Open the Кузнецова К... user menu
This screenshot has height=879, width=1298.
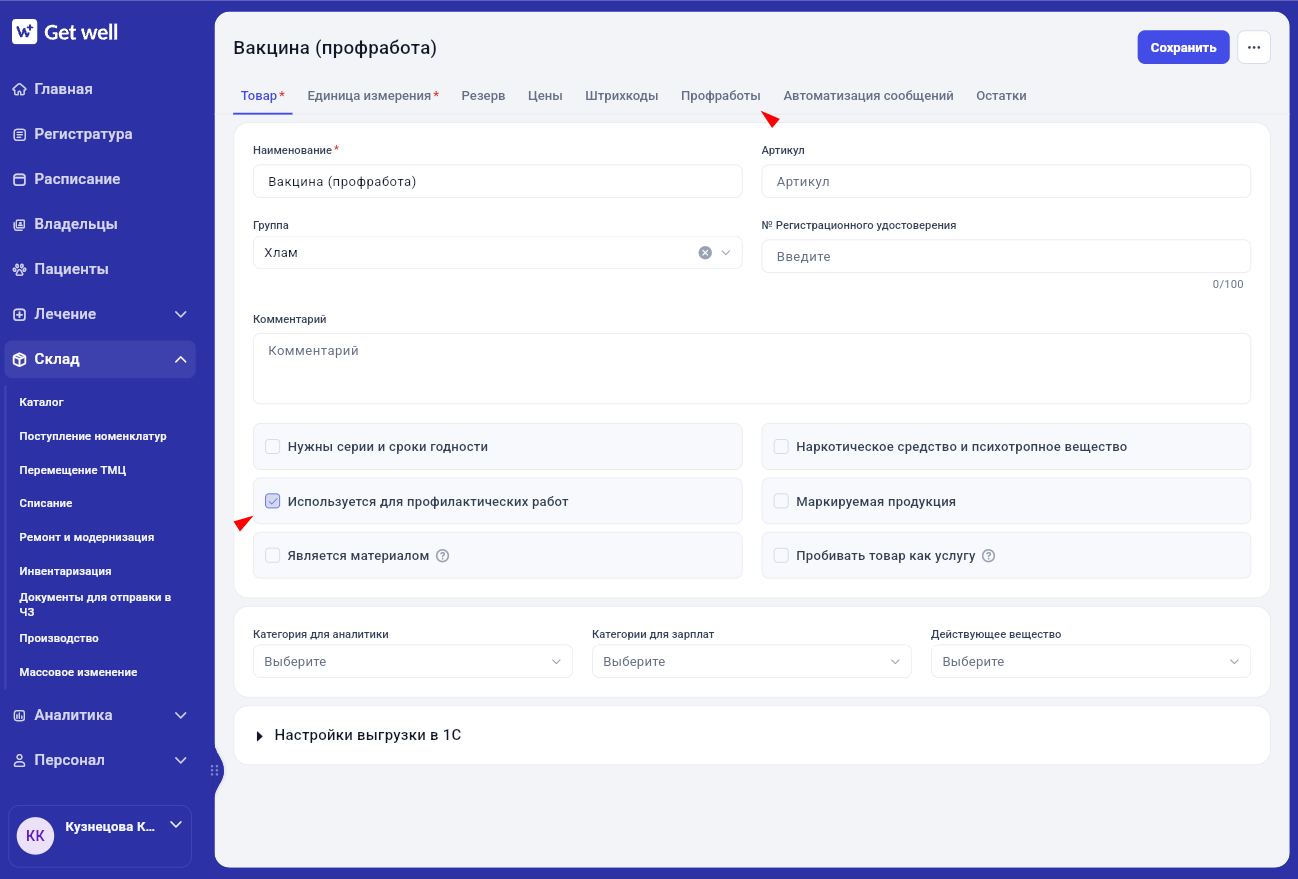[100, 836]
